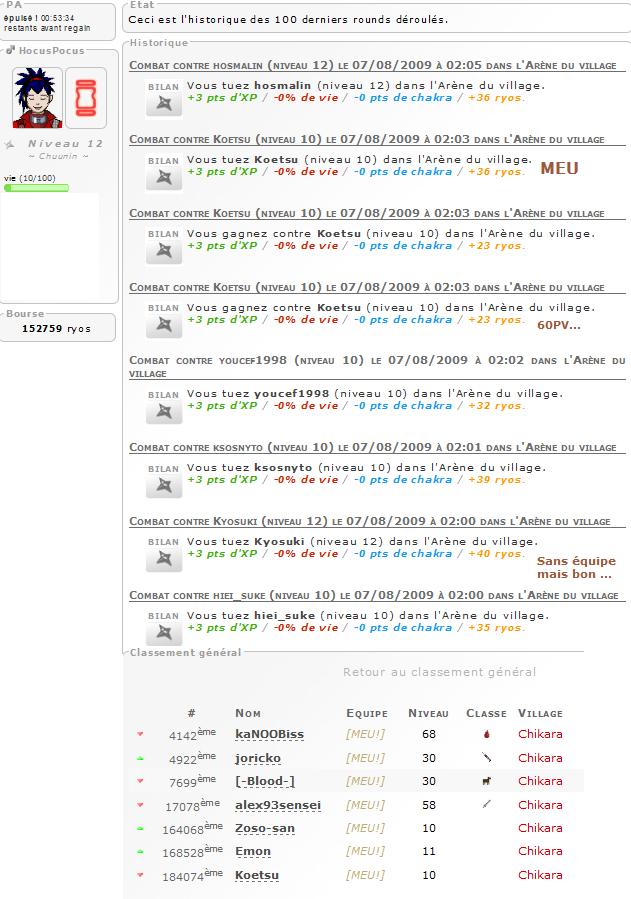The width and height of the screenshot is (631, 899).
Task: Click alex93sensei class blade icon
Action: (487, 804)
